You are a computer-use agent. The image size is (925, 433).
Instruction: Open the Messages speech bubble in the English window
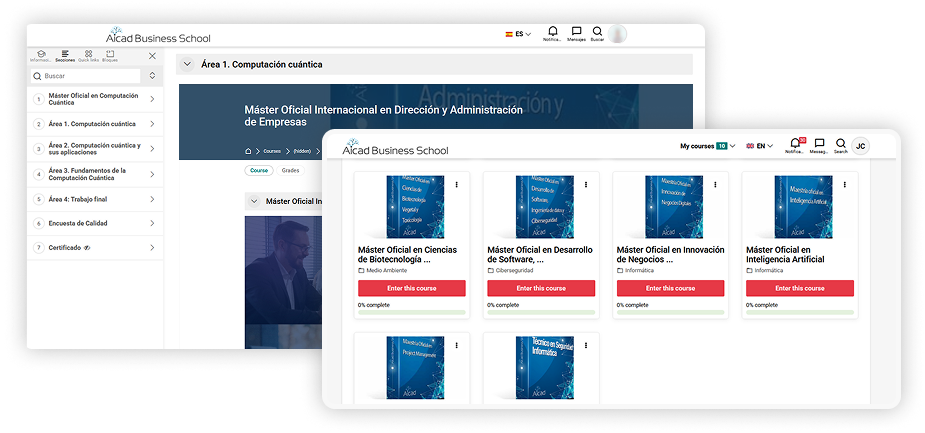(x=819, y=145)
